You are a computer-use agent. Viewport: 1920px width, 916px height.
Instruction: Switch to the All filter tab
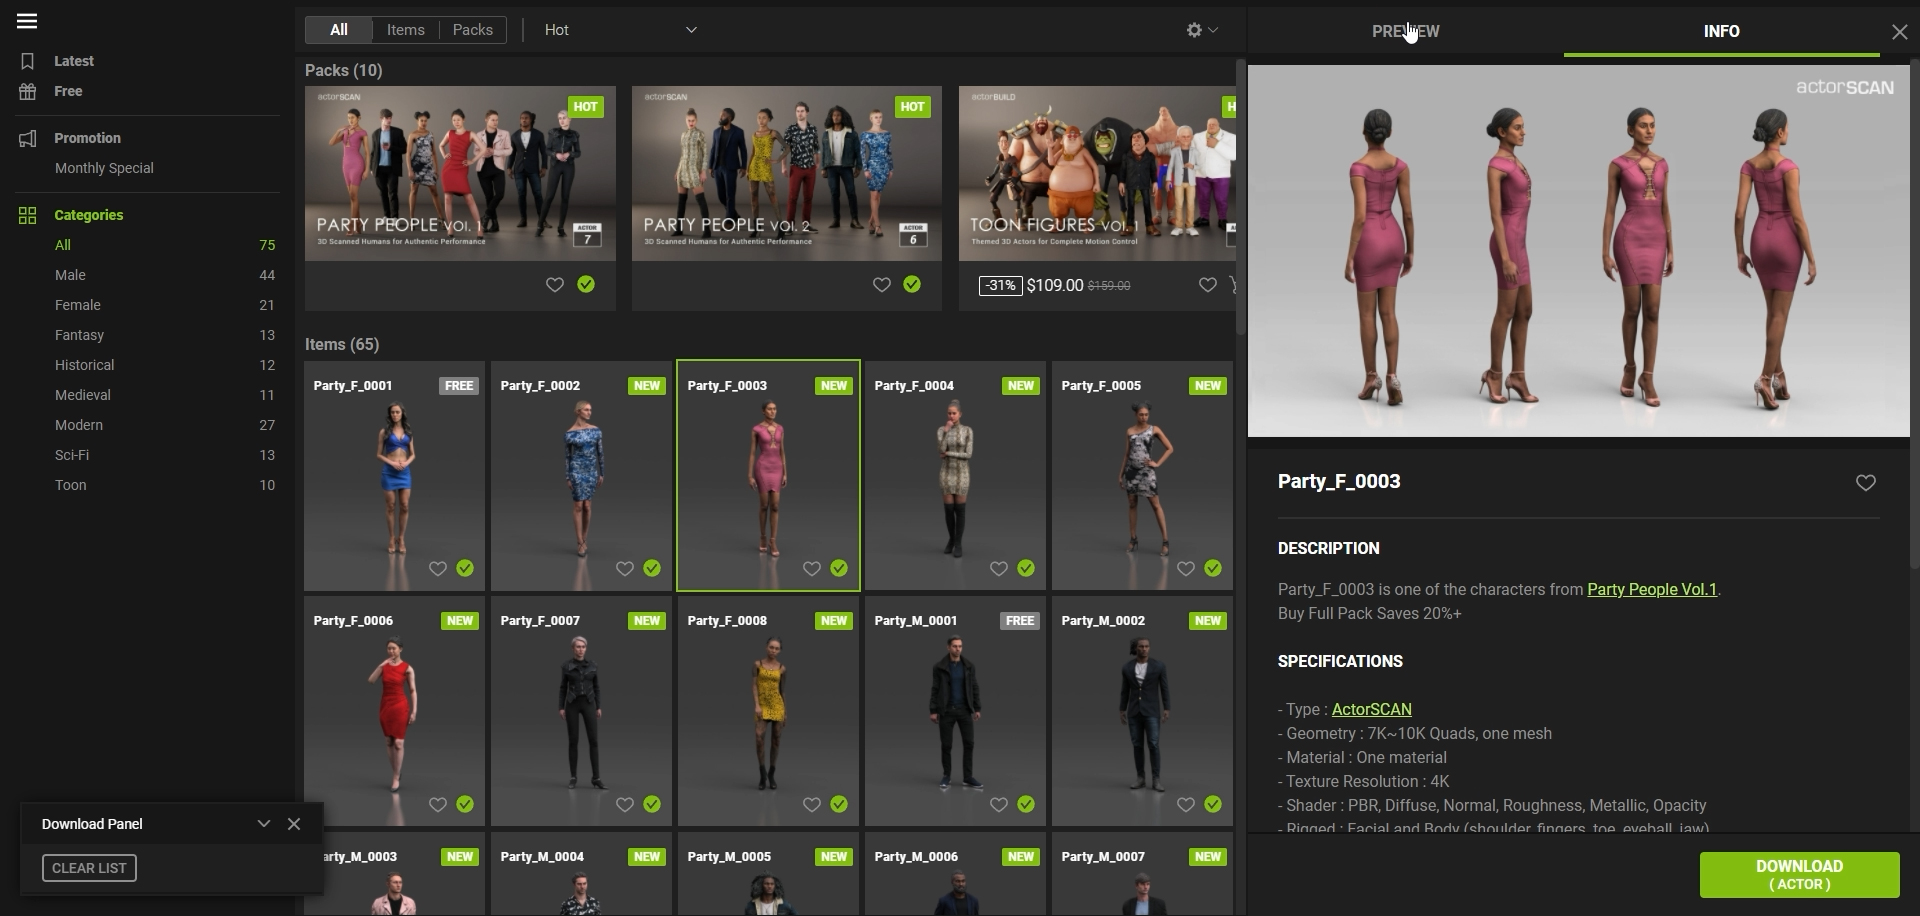[339, 30]
